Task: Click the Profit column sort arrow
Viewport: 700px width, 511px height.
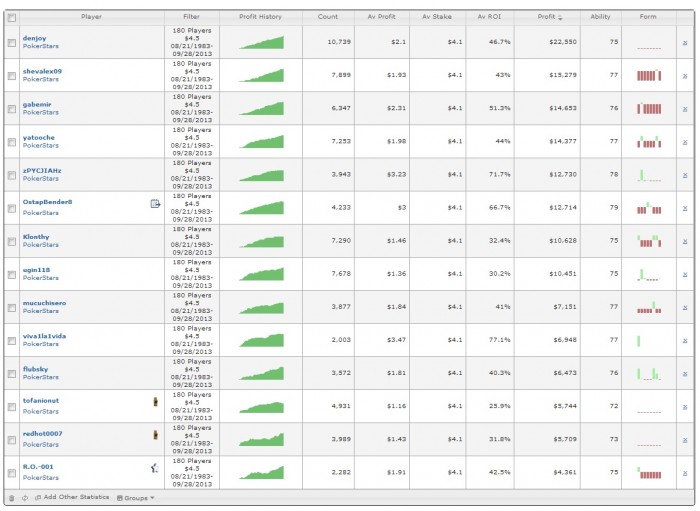Action: point(560,17)
